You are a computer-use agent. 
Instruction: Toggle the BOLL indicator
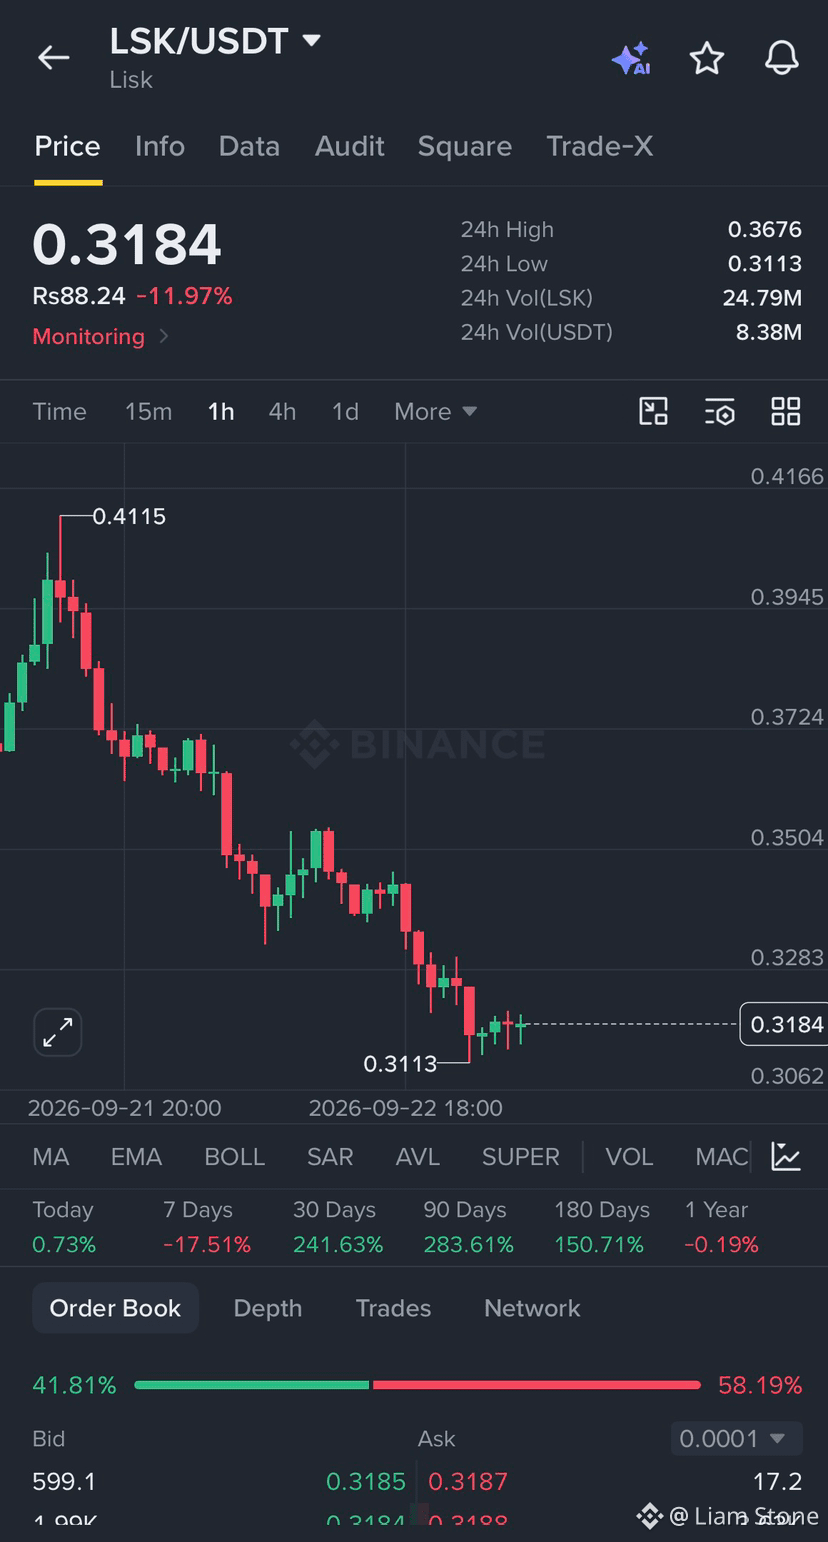pos(234,1157)
